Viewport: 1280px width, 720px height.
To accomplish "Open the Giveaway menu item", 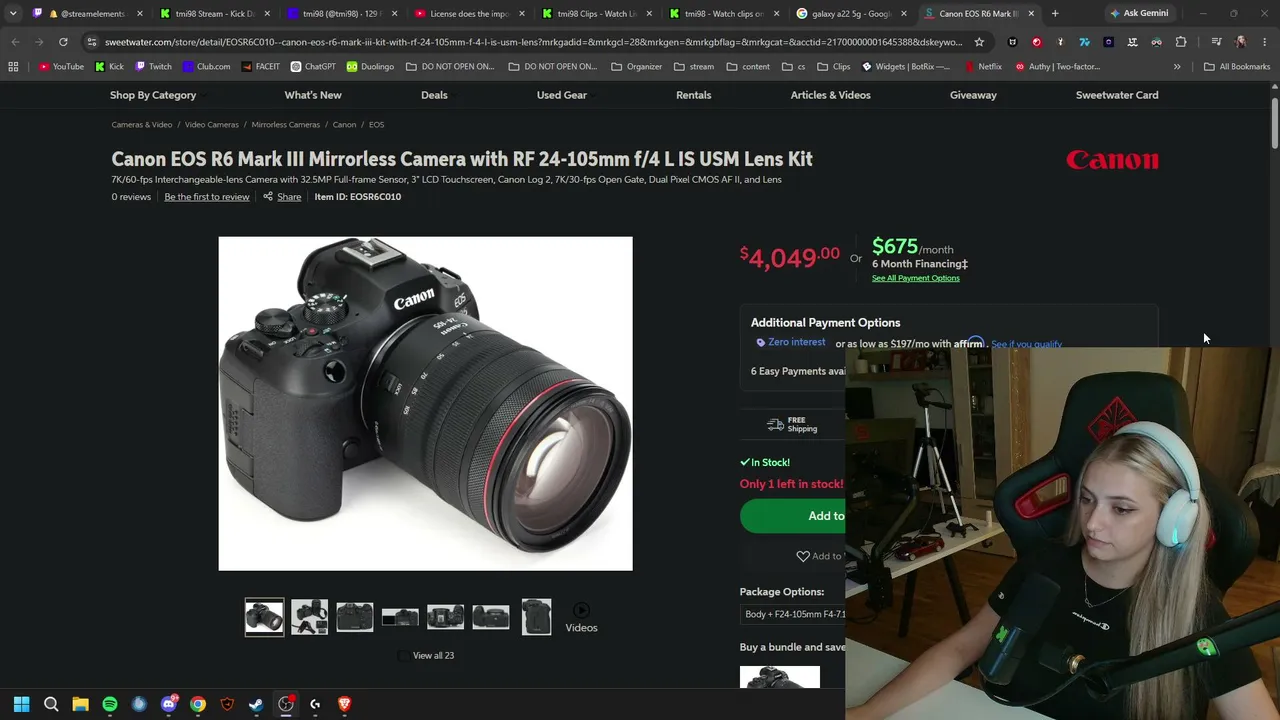I will click(x=973, y=95).
